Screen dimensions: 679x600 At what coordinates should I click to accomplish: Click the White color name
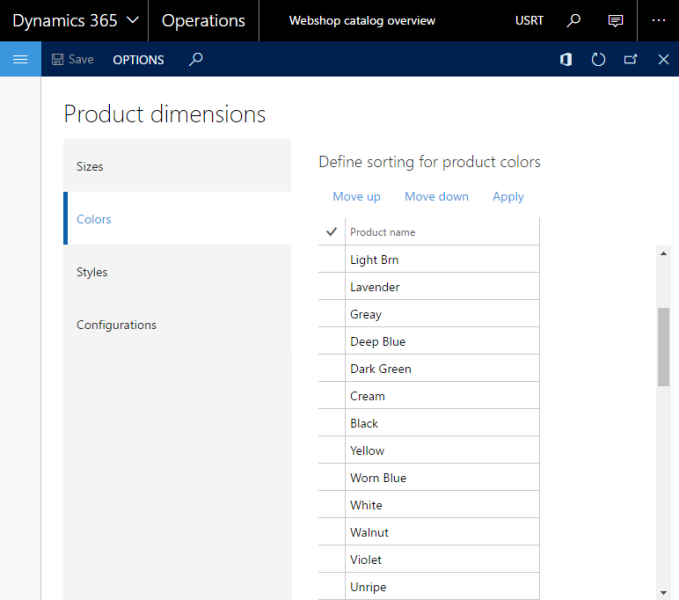point(366,505)
